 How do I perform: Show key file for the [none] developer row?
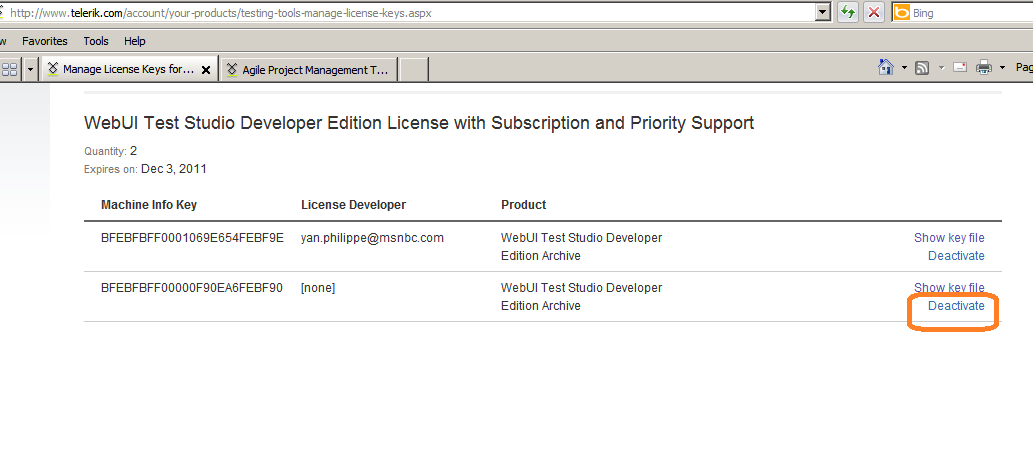pyautogui.click(x=949, y=288)
